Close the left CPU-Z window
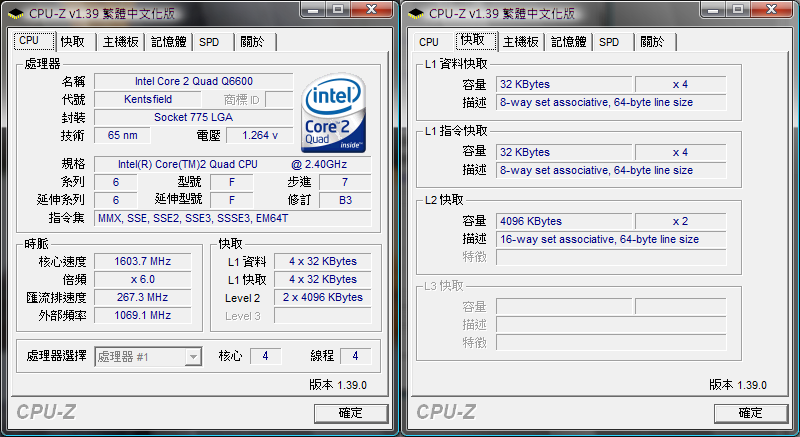Image resolution: width=800 pixels, height=437 pixels. pos(372,9)
